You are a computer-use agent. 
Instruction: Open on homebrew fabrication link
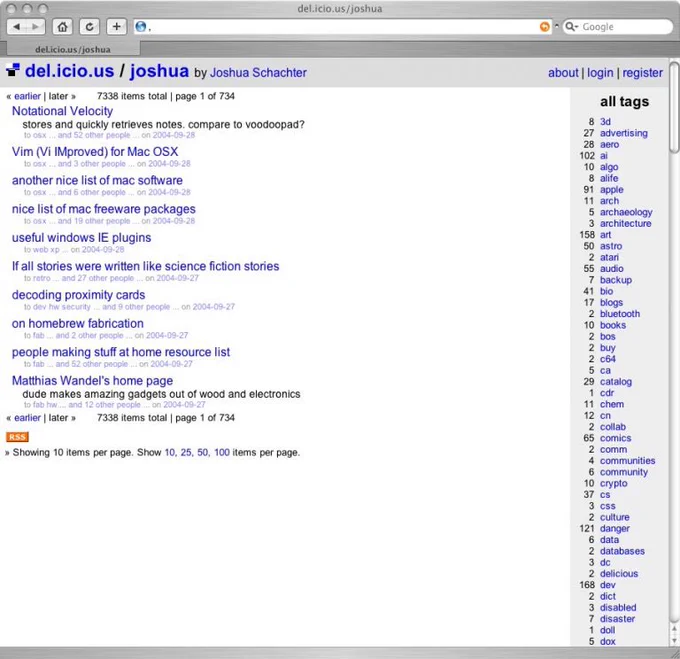[77, 323]
